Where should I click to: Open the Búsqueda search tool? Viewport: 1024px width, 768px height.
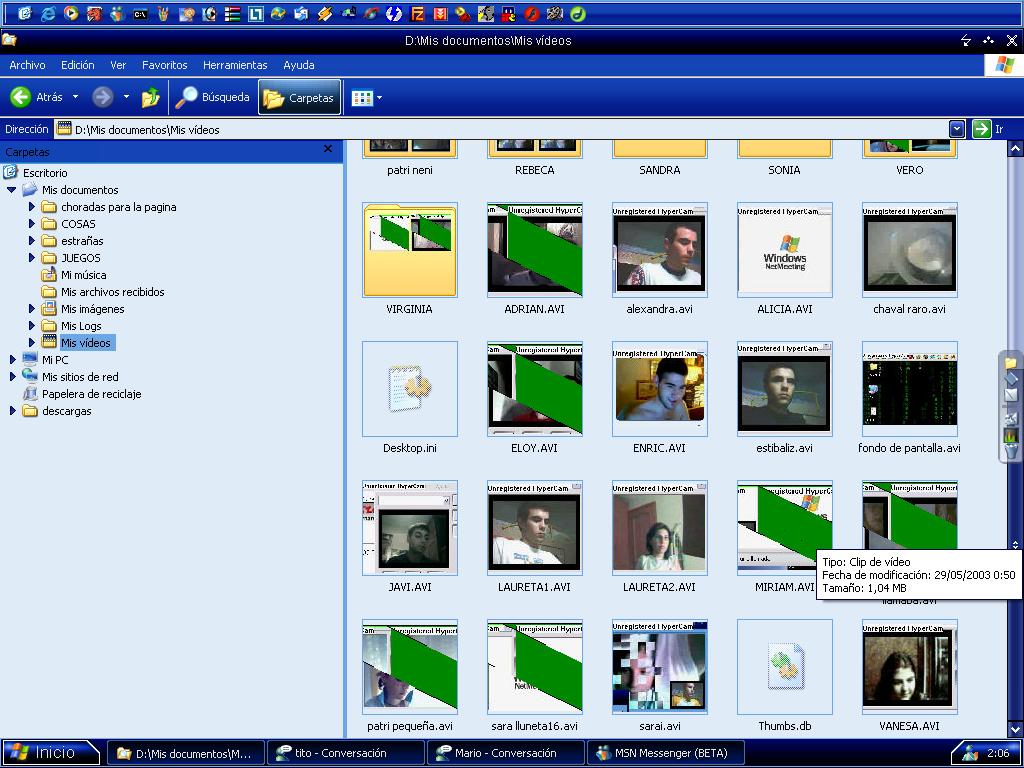pos(212,97)
